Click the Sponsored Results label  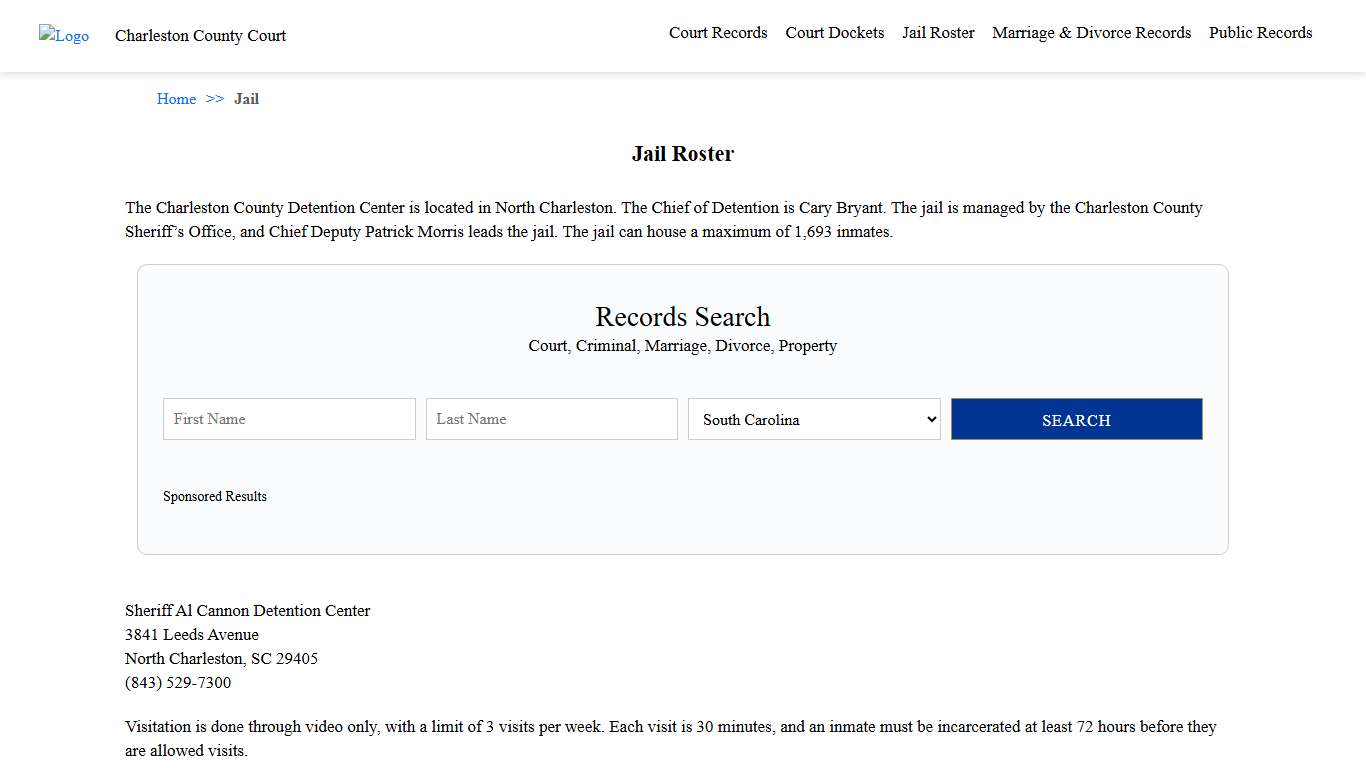(215, 496)
